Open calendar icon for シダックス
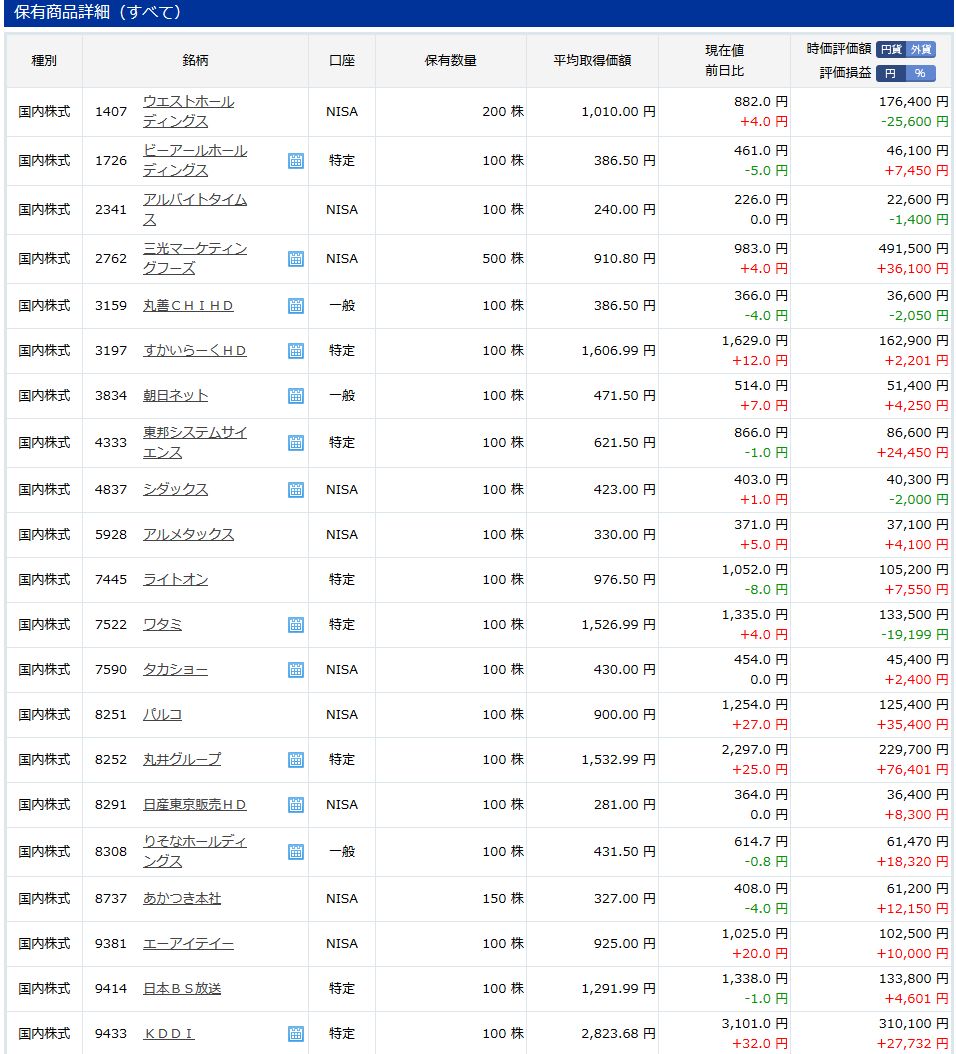 coord(296,490)
